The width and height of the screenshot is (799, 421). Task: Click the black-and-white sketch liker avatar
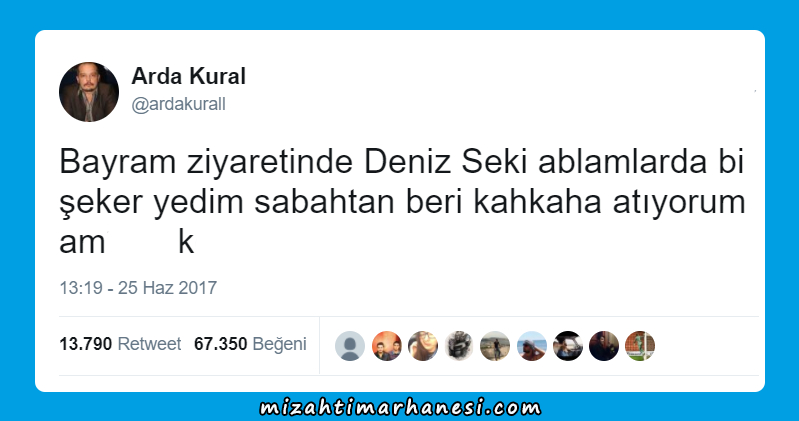tap(459, 346)
